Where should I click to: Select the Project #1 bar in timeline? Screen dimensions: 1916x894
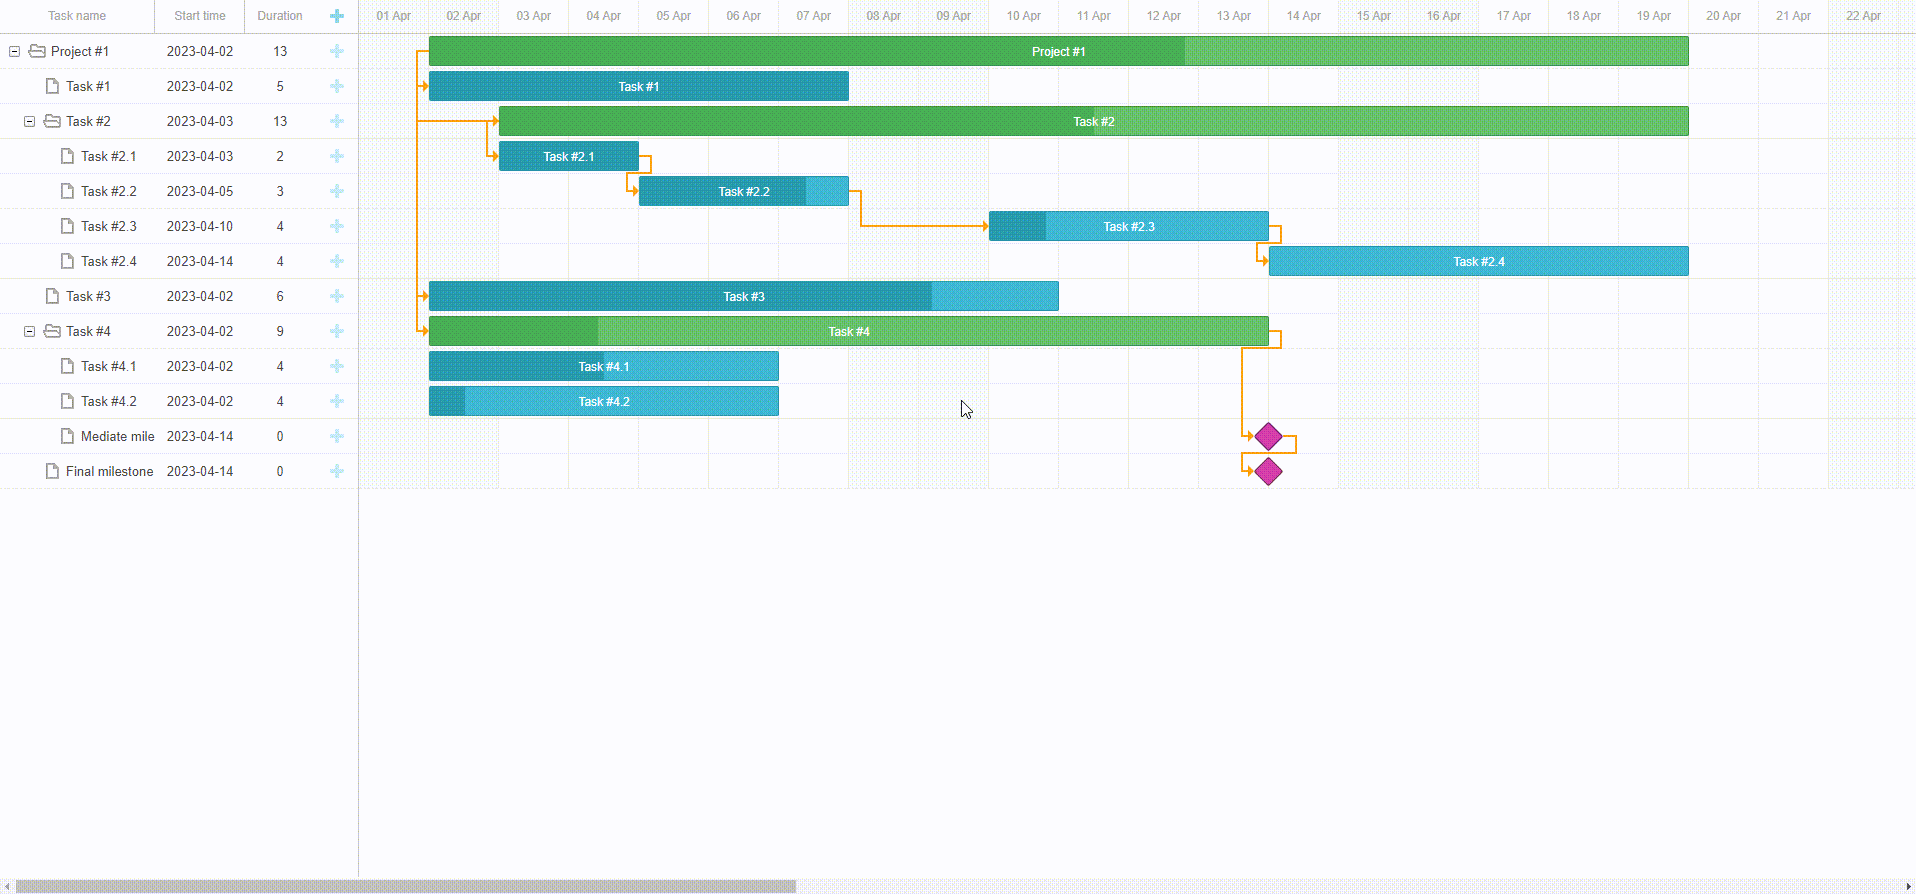(1059, 51)
